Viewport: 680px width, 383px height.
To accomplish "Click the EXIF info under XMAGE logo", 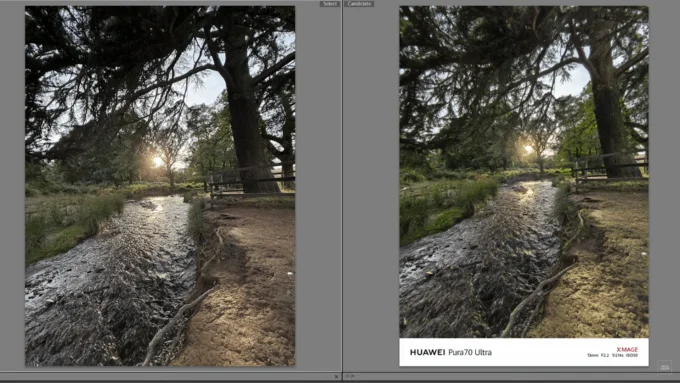I will click(612, 355).
